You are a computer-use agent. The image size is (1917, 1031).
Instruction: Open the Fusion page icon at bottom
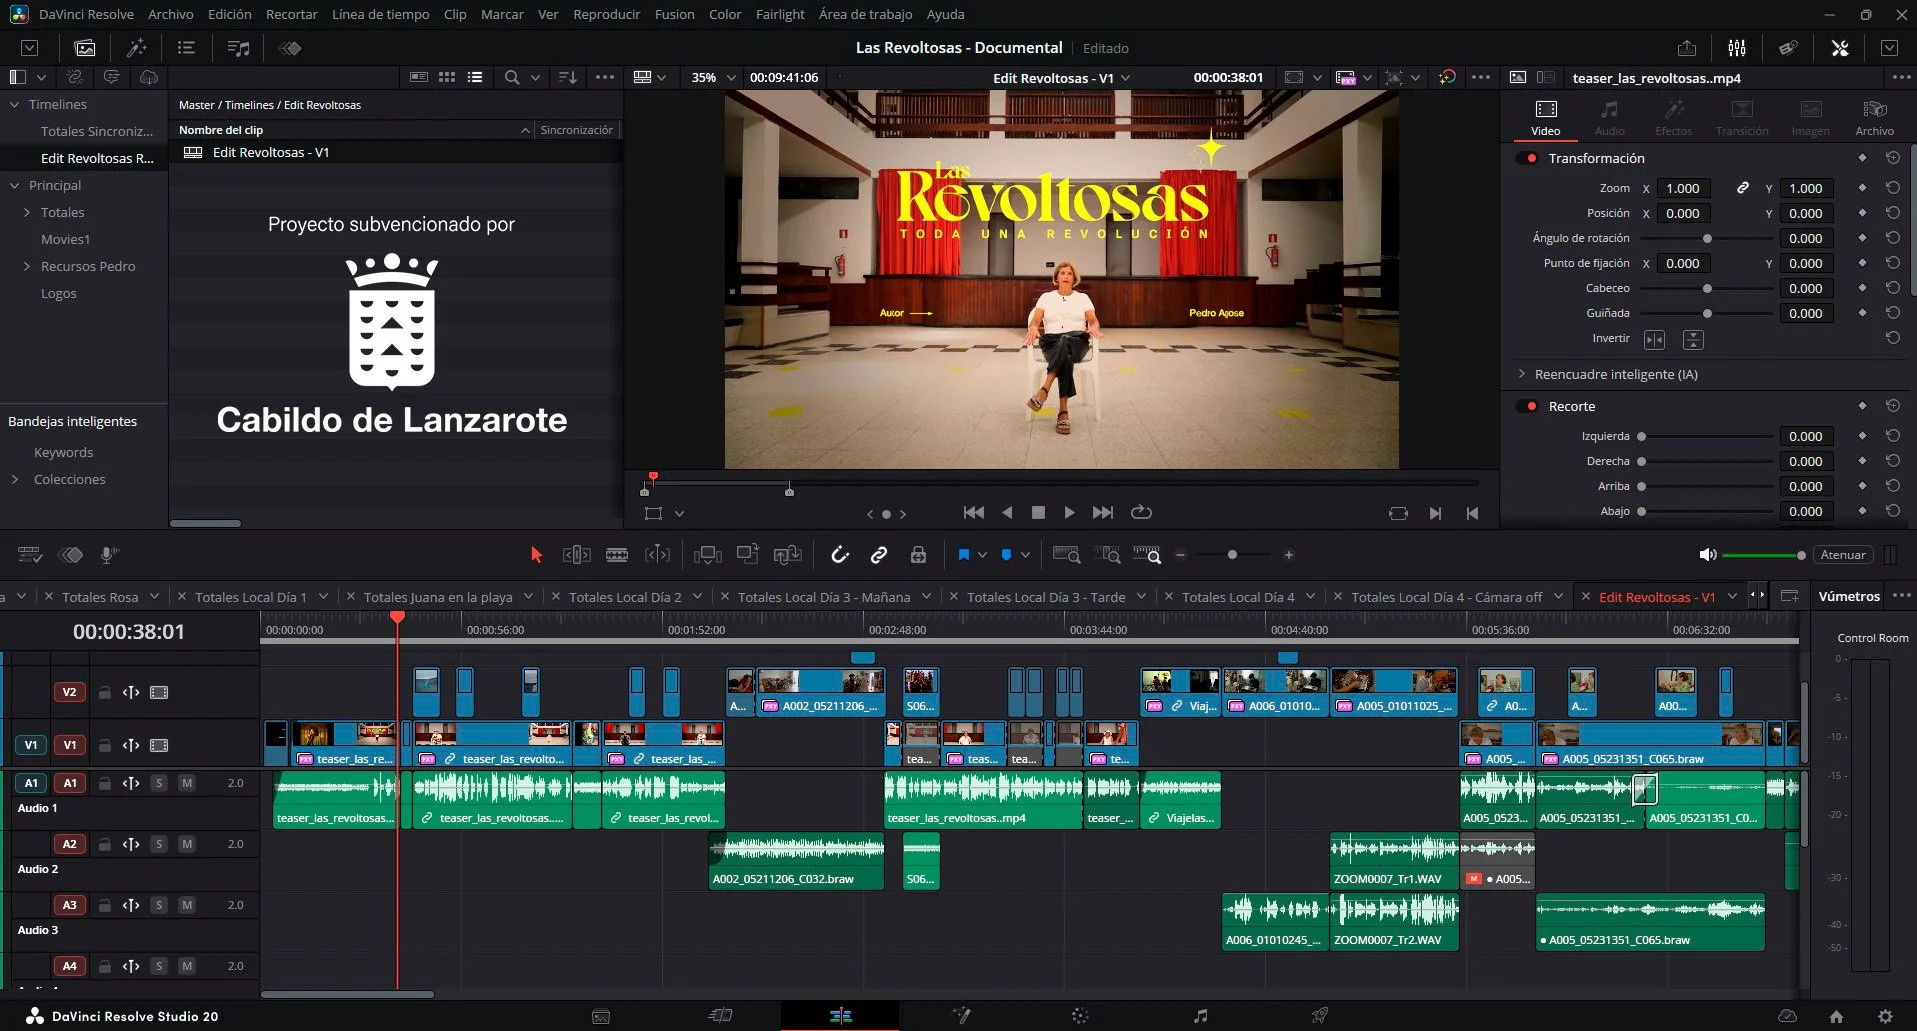click(961, 1016)
